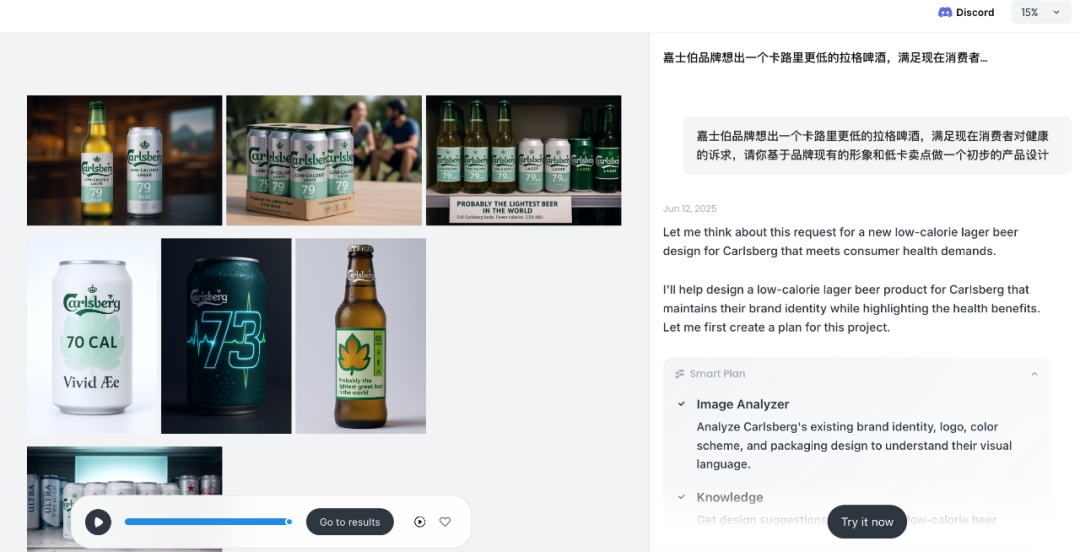This screenshot has height=552, width=1080.
Task: Collapse the Smart Plan panel
Action: 1034,374
